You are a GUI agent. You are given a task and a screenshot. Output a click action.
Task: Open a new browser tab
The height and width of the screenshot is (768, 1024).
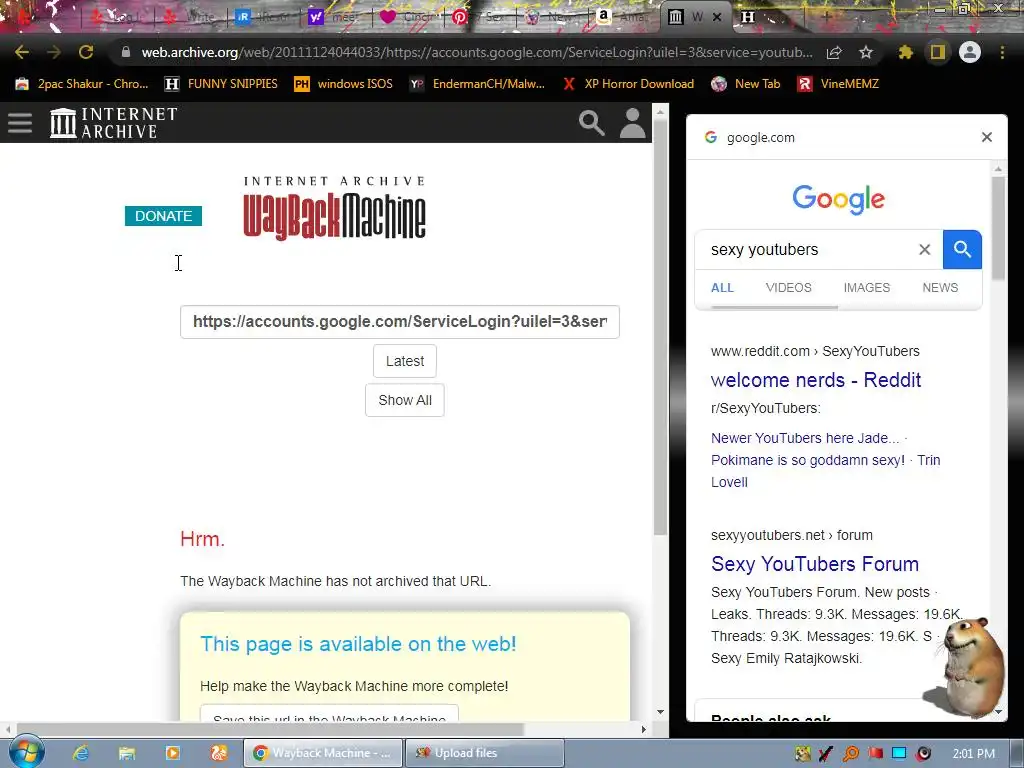[827, 17]
